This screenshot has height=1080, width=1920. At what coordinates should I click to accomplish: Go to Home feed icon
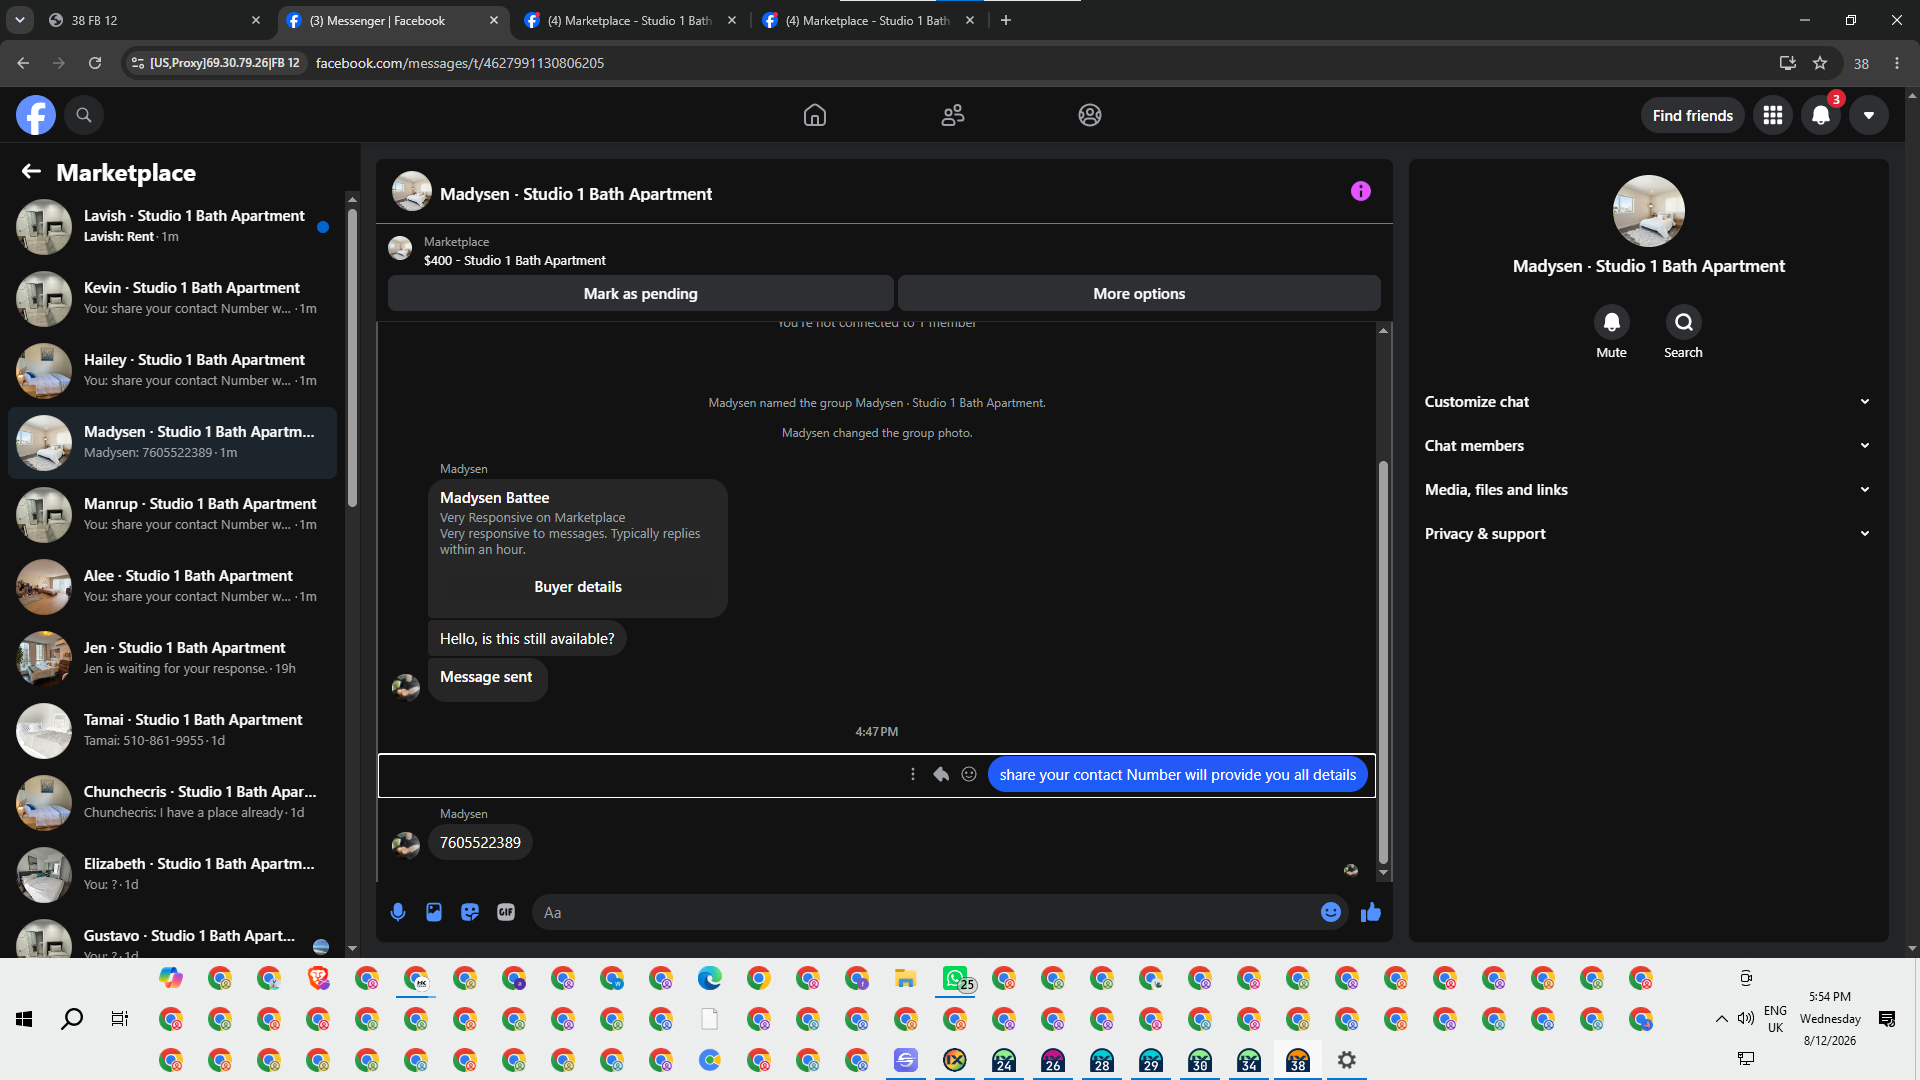(815, 115)
